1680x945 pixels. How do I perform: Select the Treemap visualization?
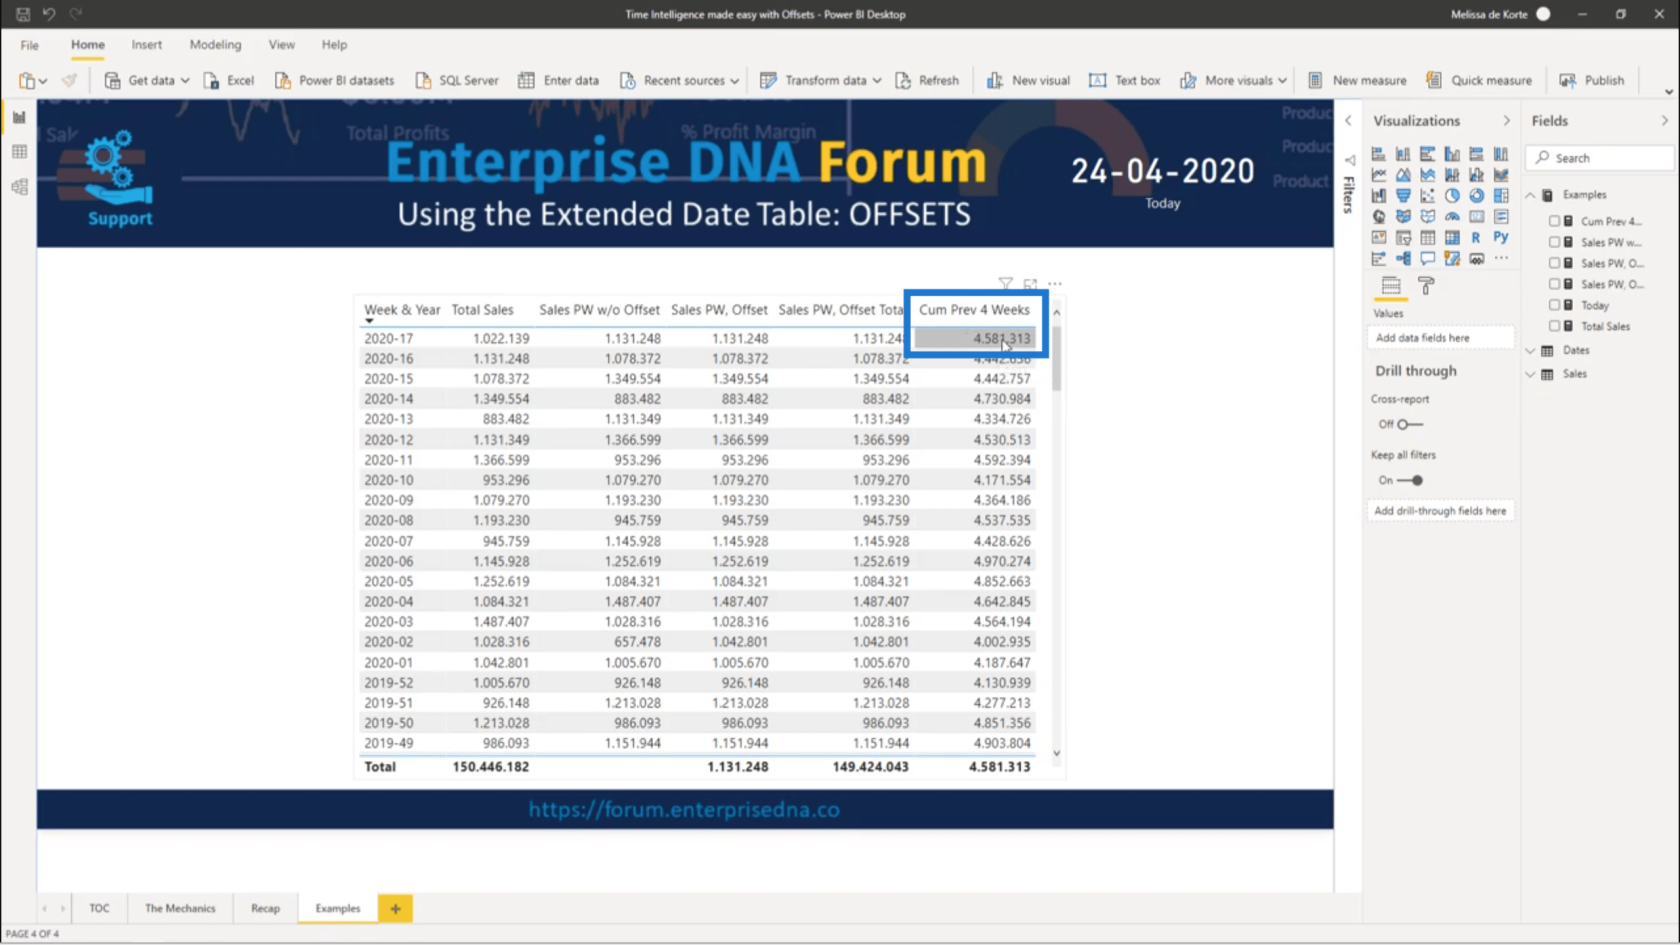point(1501,196)
